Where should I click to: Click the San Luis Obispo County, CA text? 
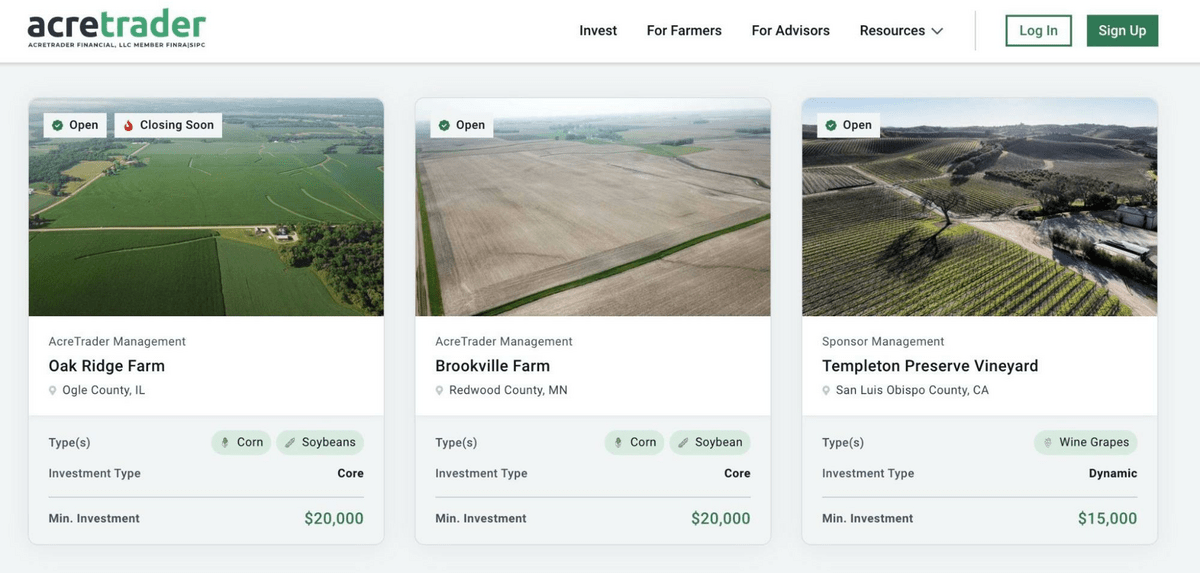[912, 391]
